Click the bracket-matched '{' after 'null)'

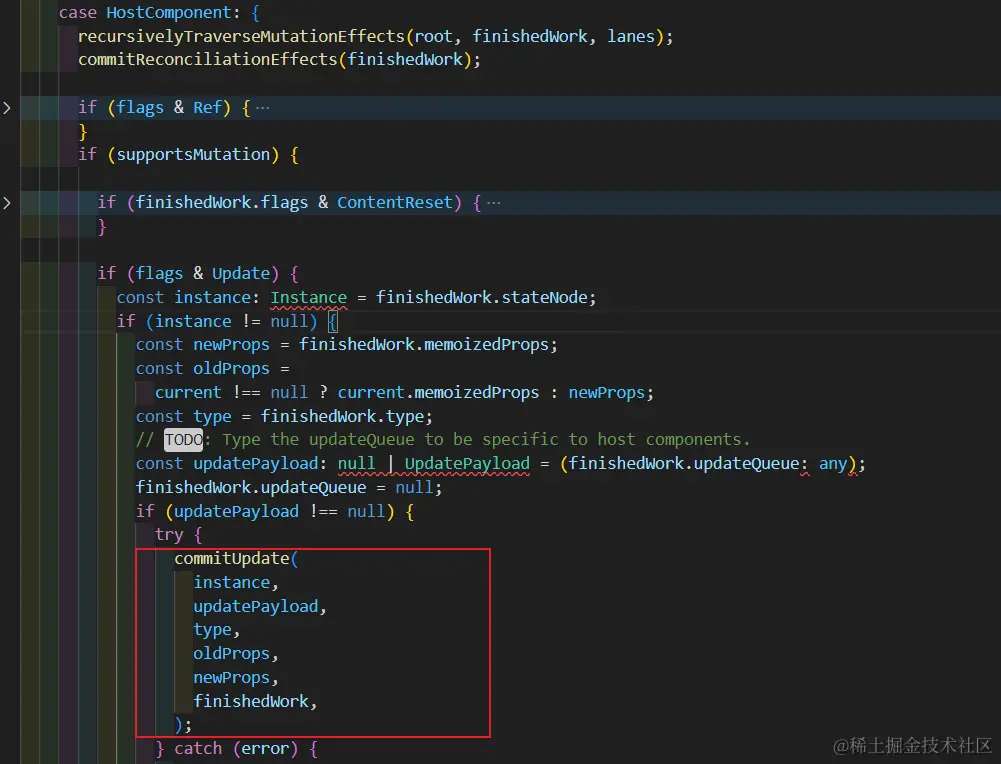coord(333,321)
